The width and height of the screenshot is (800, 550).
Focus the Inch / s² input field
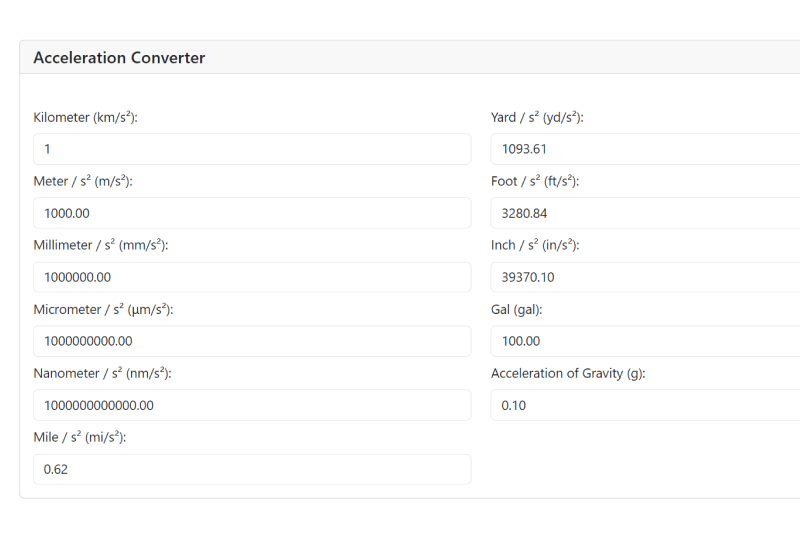tap(645, 277)
